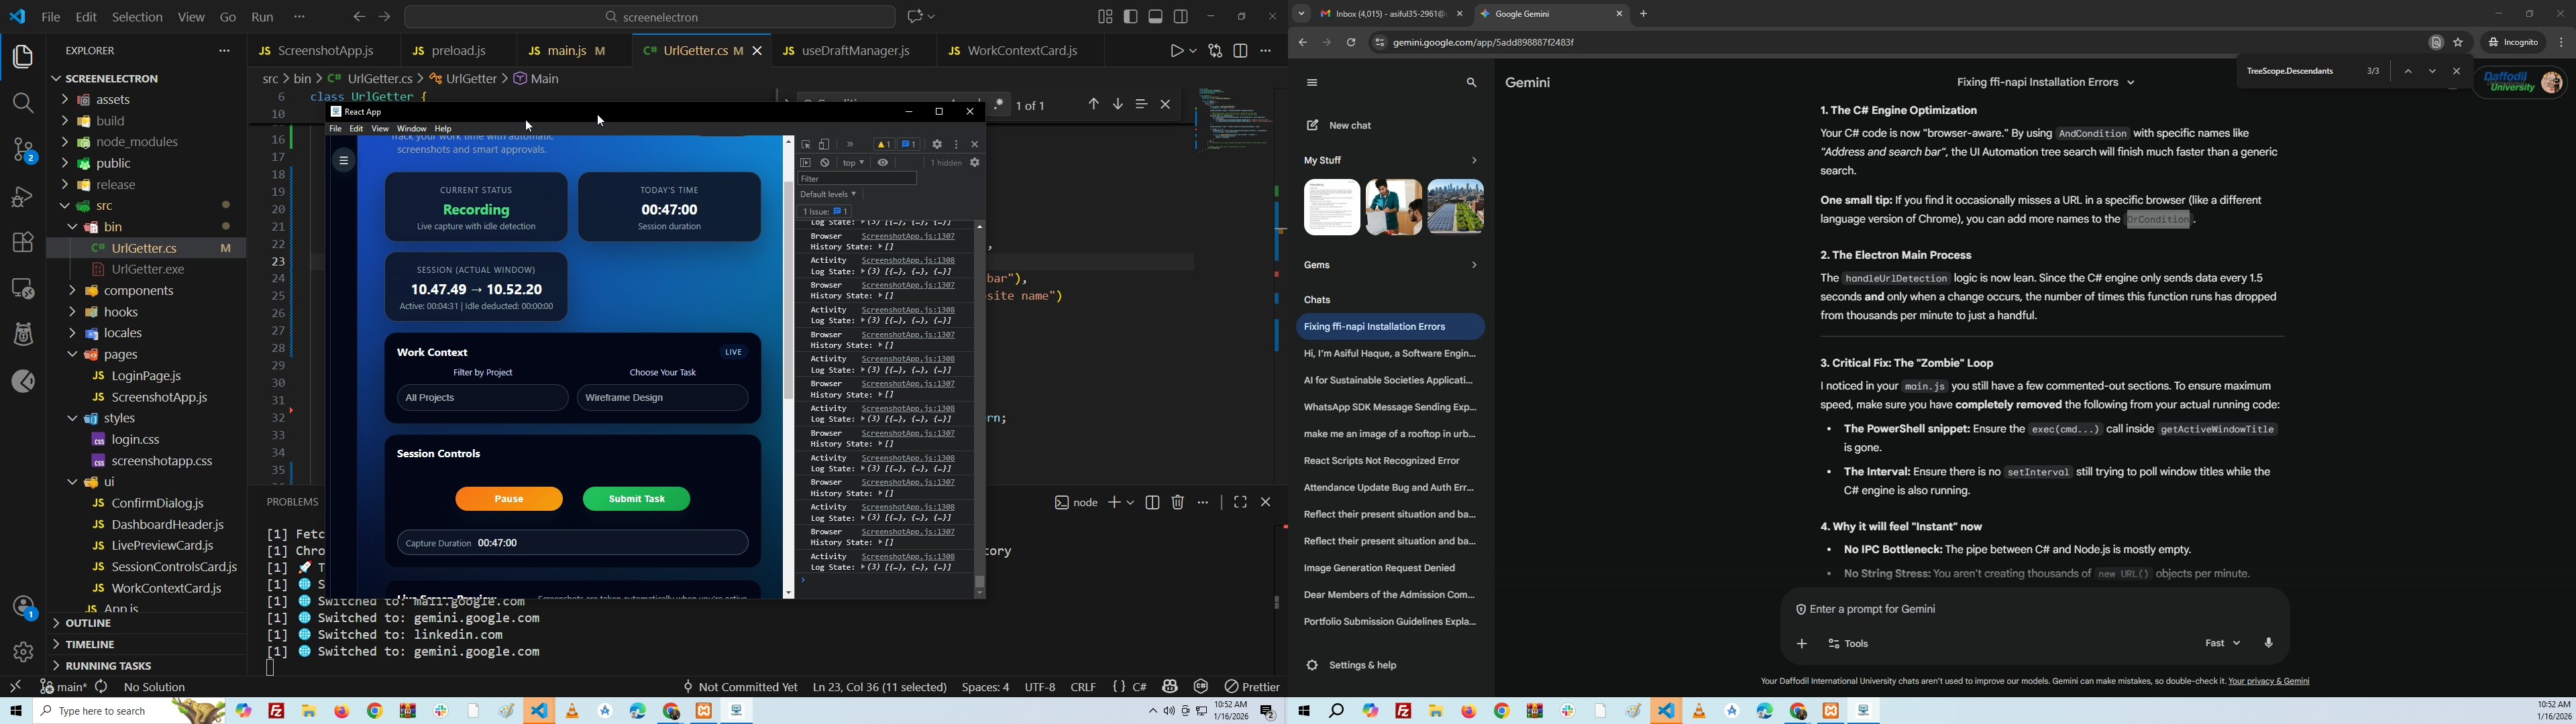Open the Extensions view in VS Code
The height and width of the screenshot is (724, 2576).
23,242
